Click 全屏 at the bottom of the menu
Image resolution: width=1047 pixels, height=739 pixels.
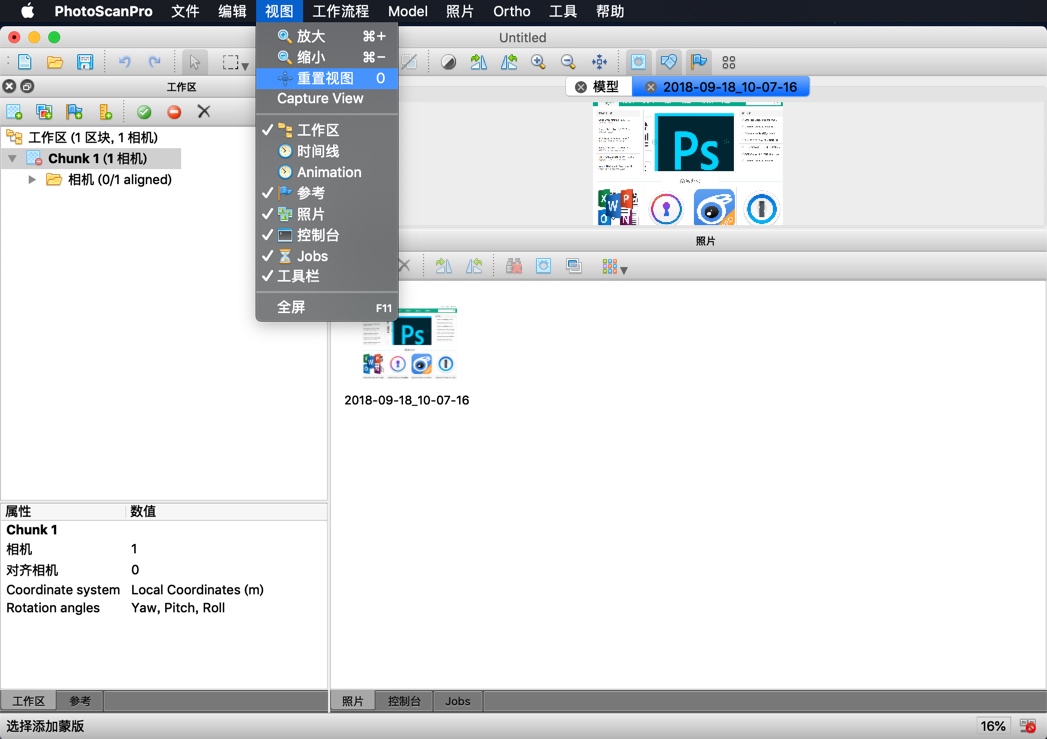point(291,307)
